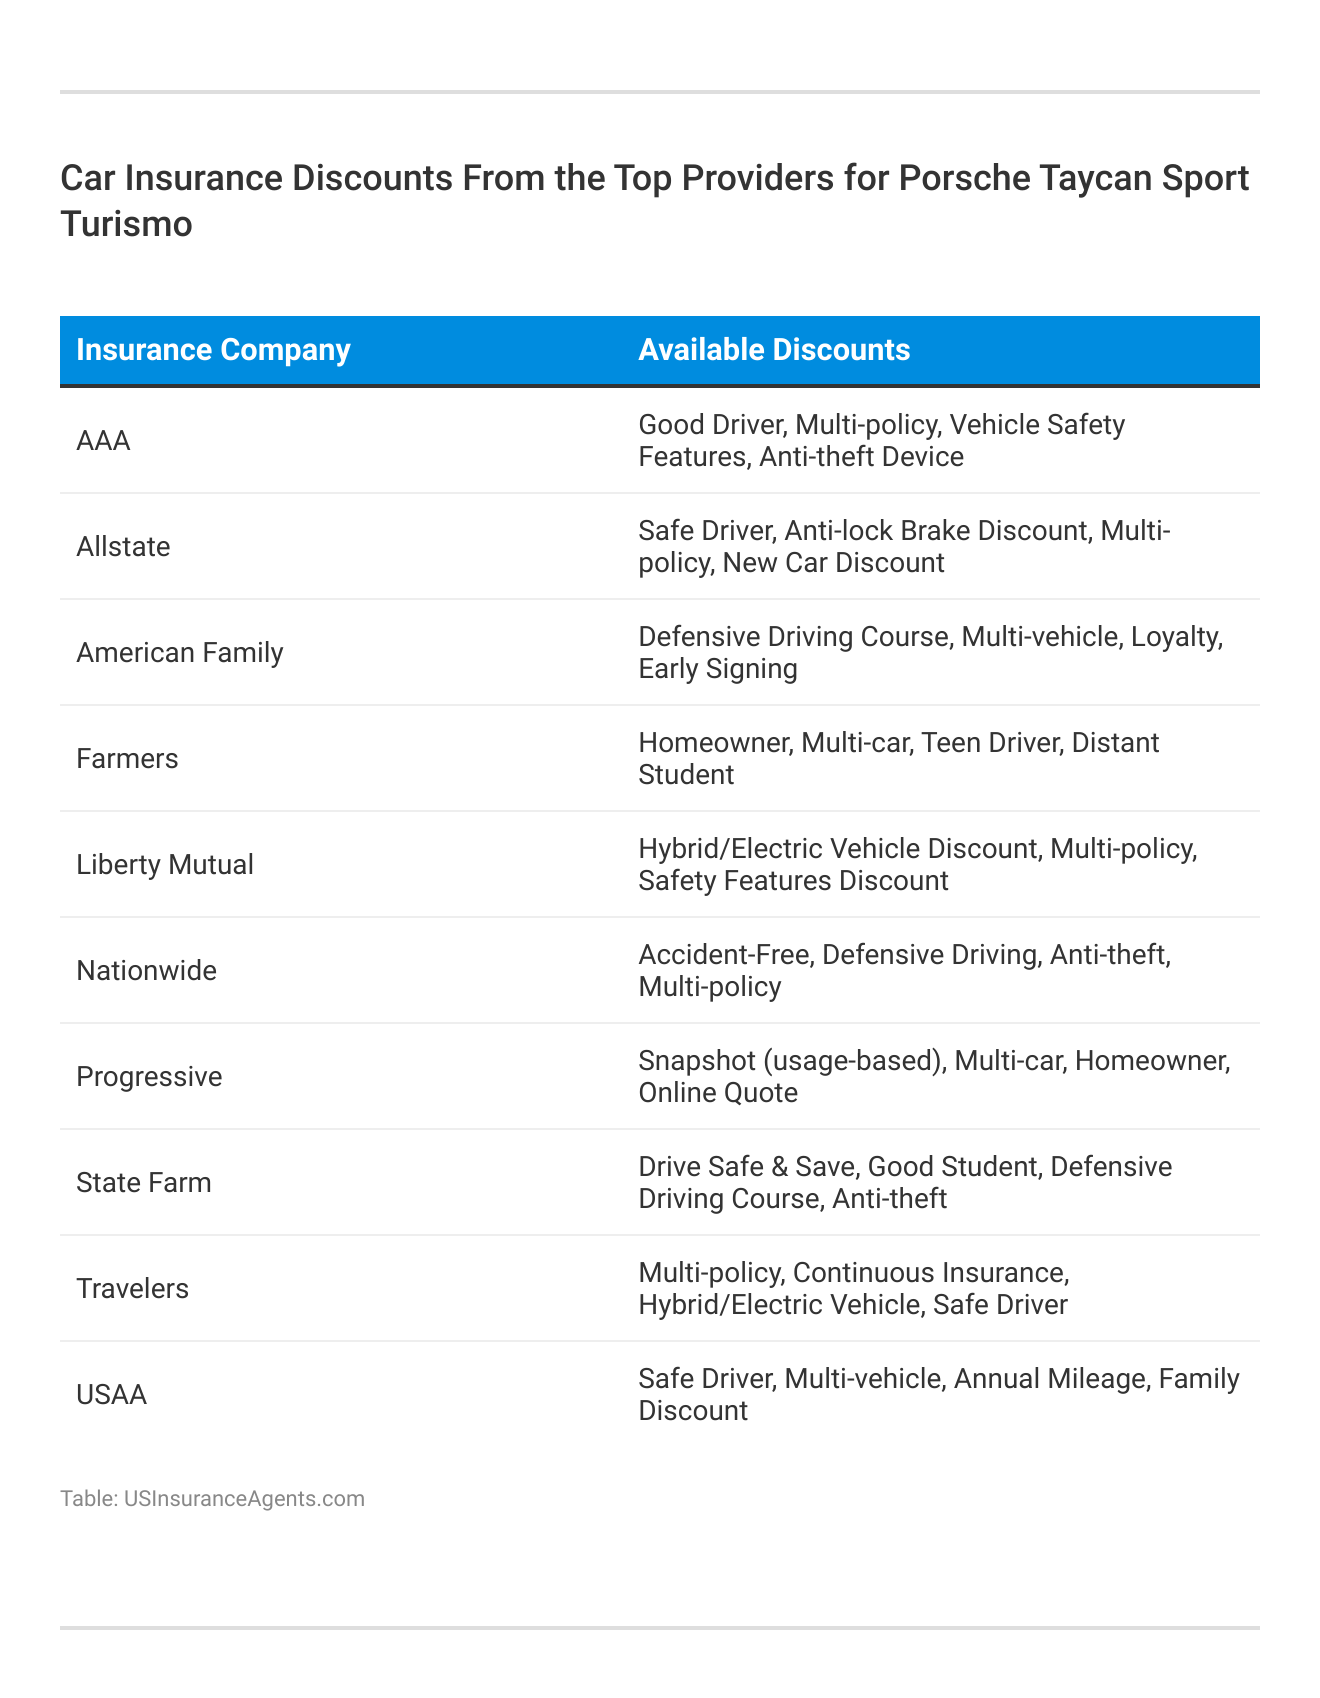Image resolution: width=1320 pixels, height=1698 pixels.
Task: Select the Progressive row label
Action: [149, 1077]
